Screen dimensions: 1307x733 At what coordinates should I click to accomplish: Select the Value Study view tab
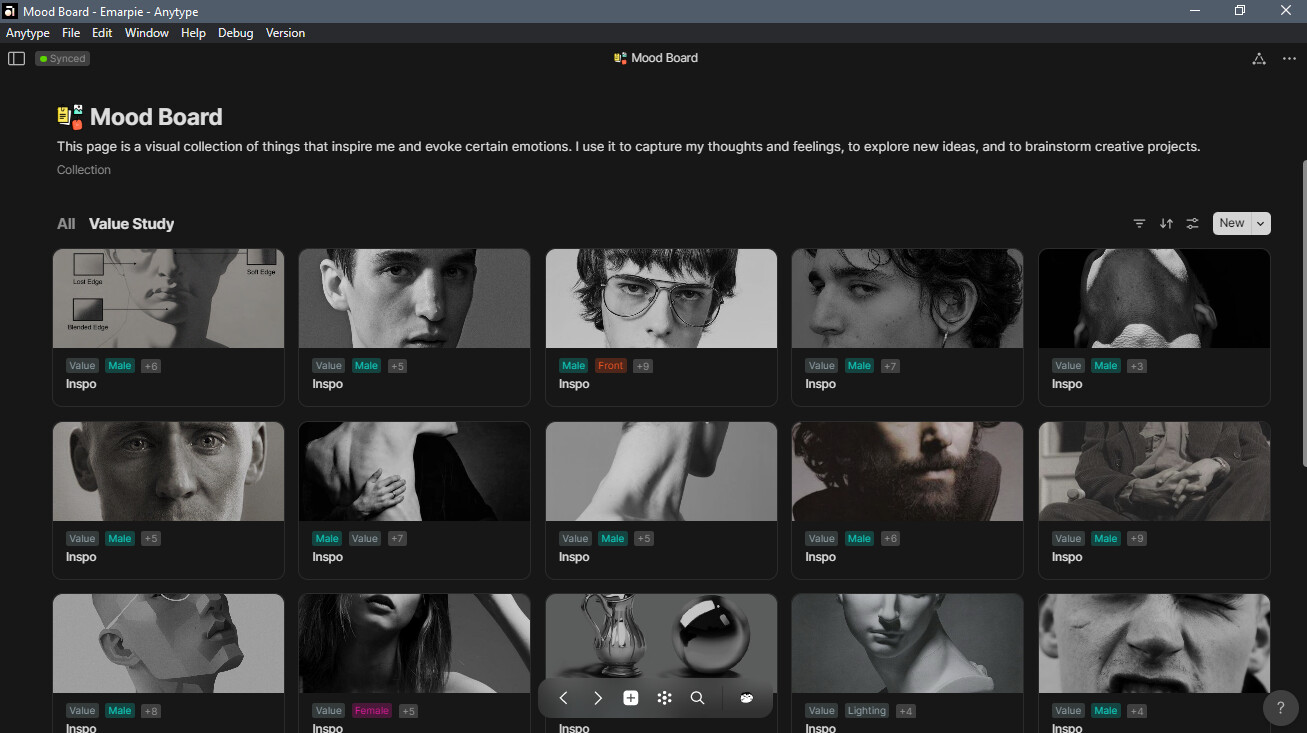click(131, 224)
